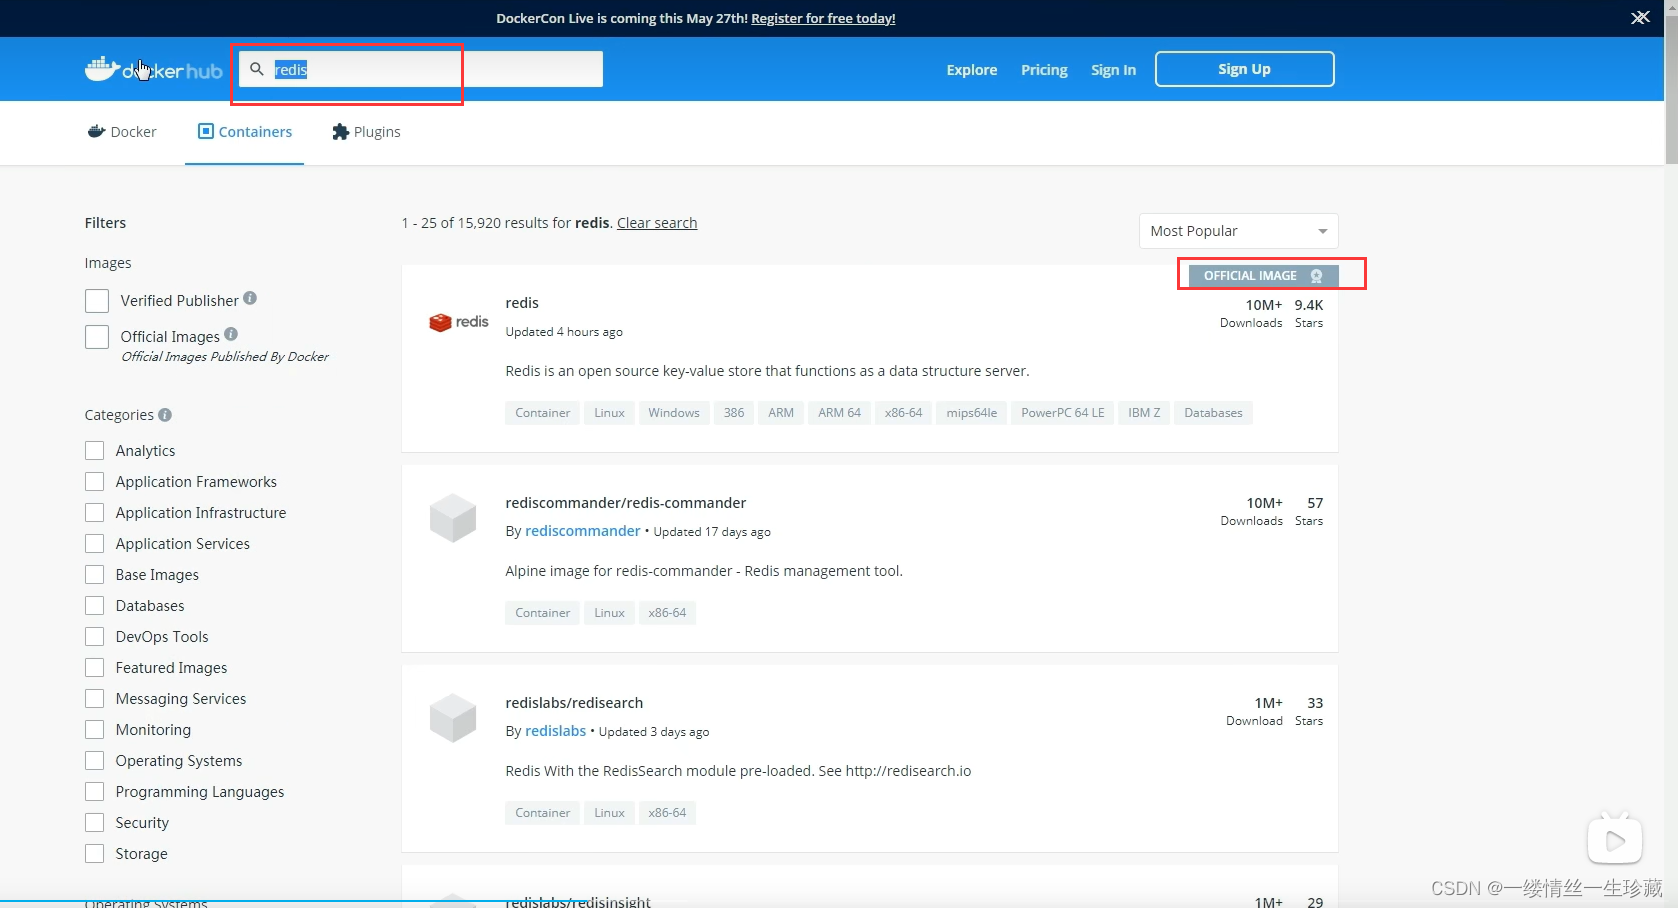The height and width of the screenshot is (908, 1678).
Task: Check the Analytics category
Action: tap(95, 450)
